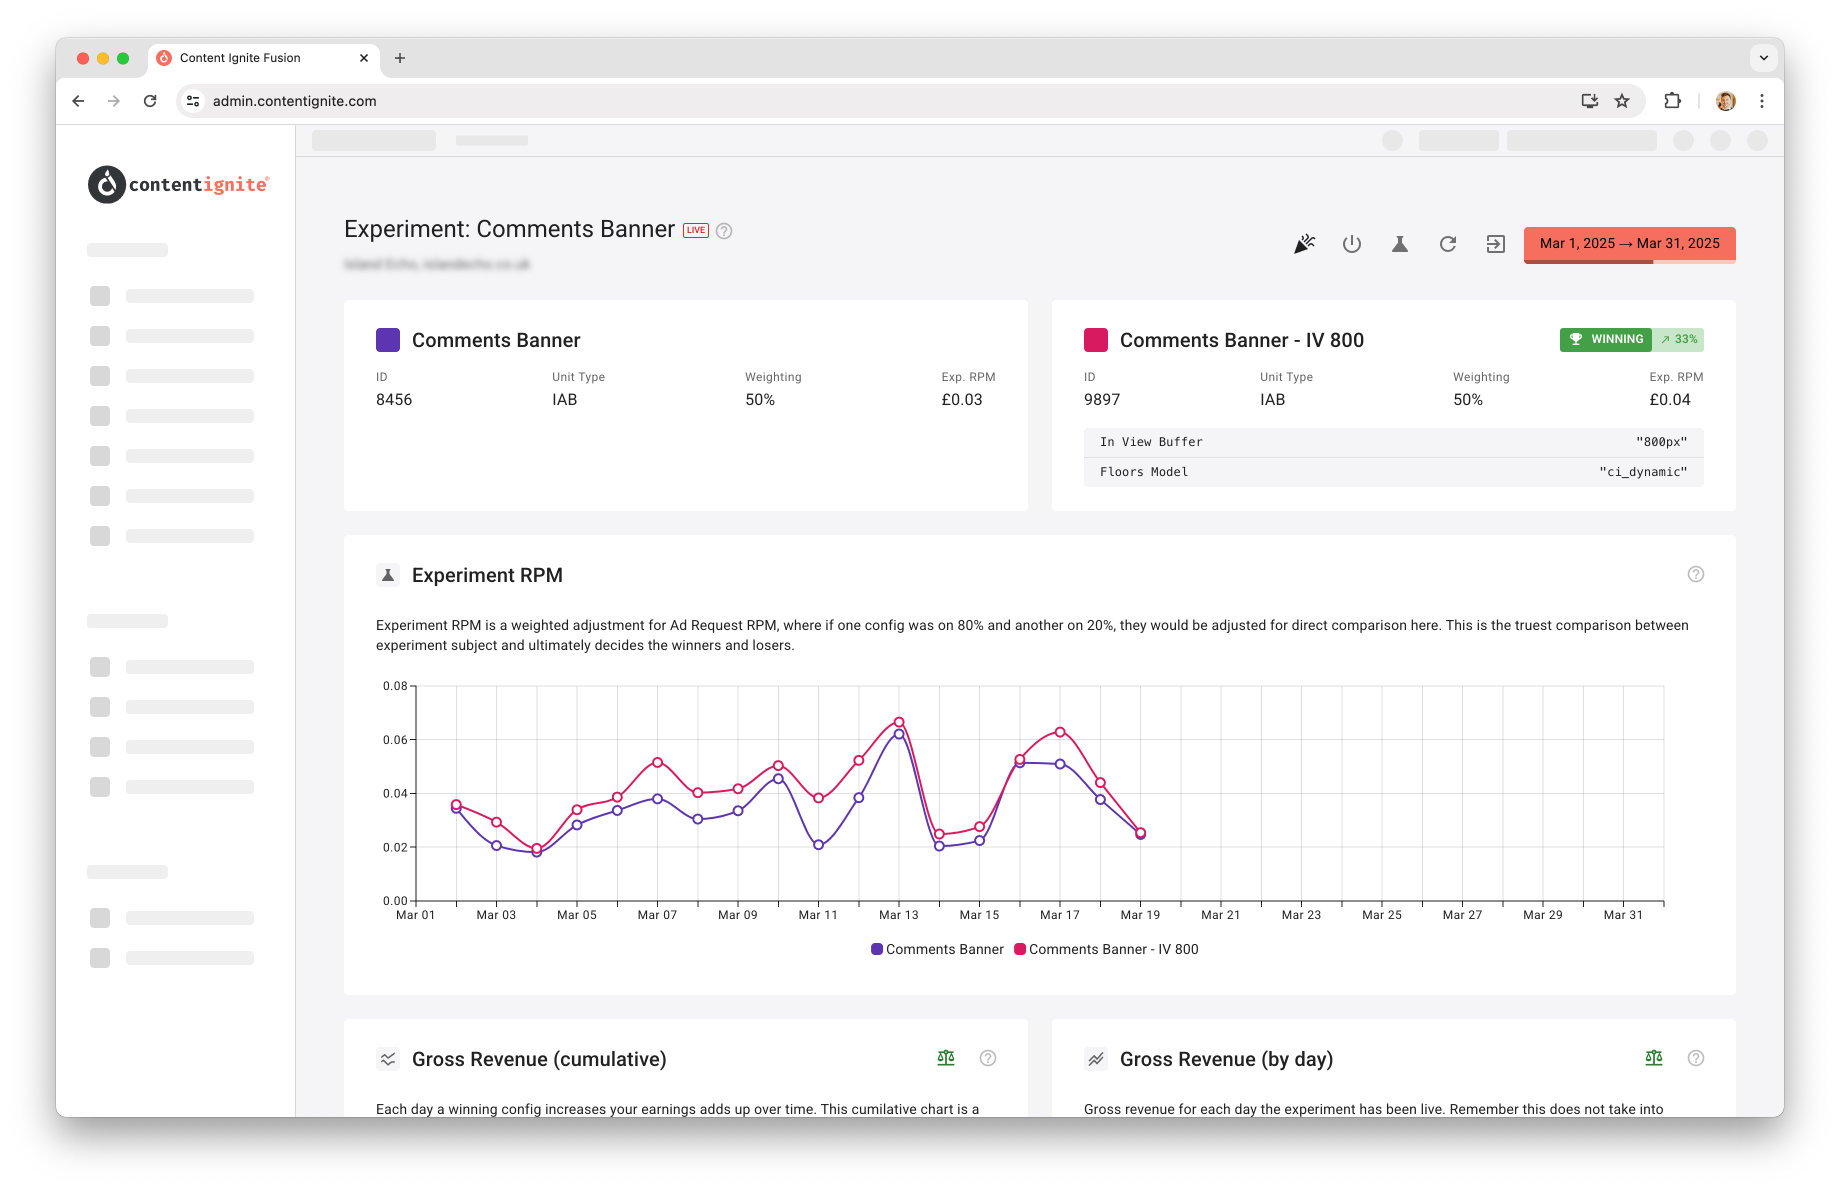Click the Comments Banner card title
Viewport: 1840px width, 1191px height.
pos(496,340)
